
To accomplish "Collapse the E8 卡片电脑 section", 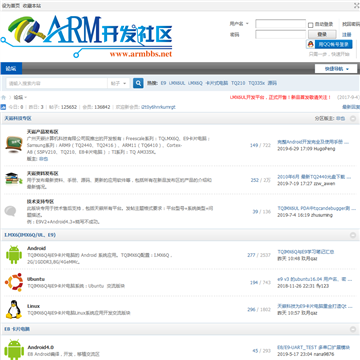I will (353, 329).
